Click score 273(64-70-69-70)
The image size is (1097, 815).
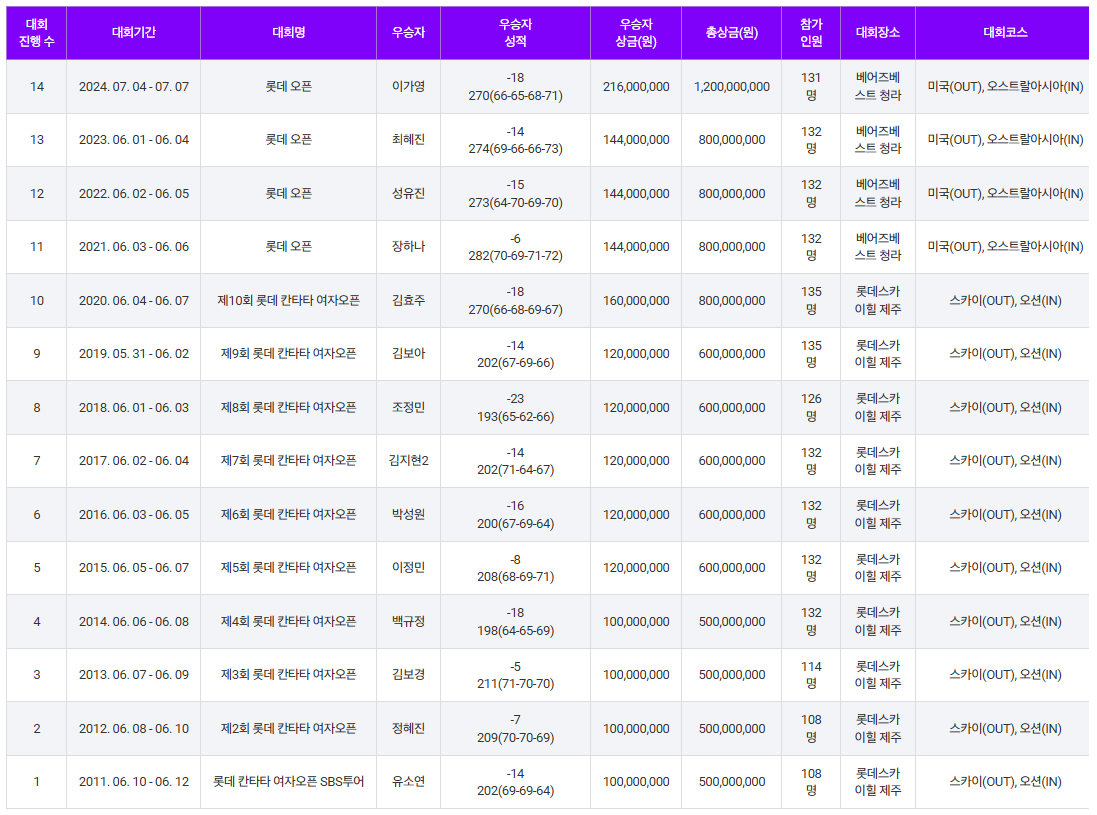tap(515, 203)
